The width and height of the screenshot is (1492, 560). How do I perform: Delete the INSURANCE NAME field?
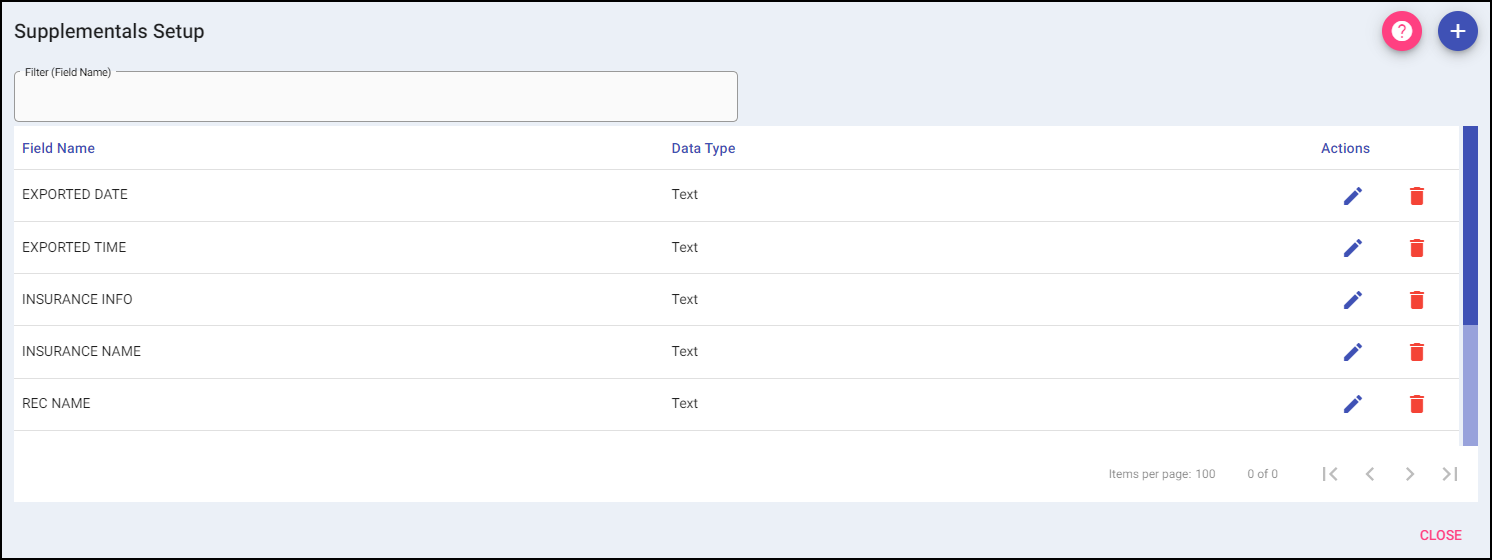coord(1416,352)
